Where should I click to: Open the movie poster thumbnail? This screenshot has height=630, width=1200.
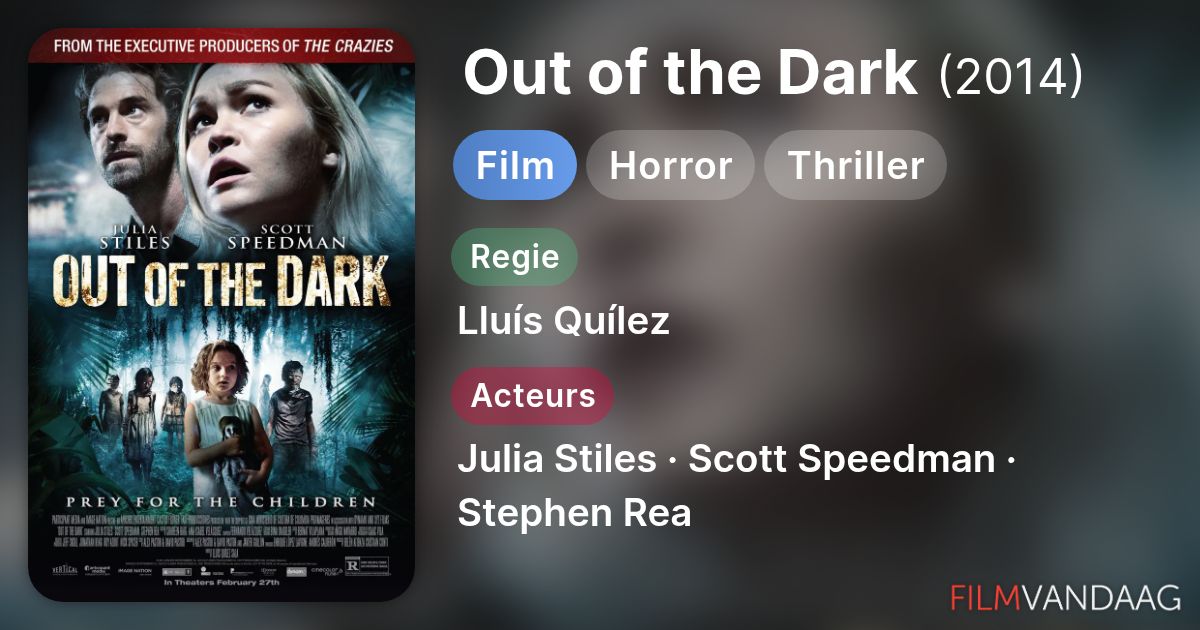click(x=221, y=315)
